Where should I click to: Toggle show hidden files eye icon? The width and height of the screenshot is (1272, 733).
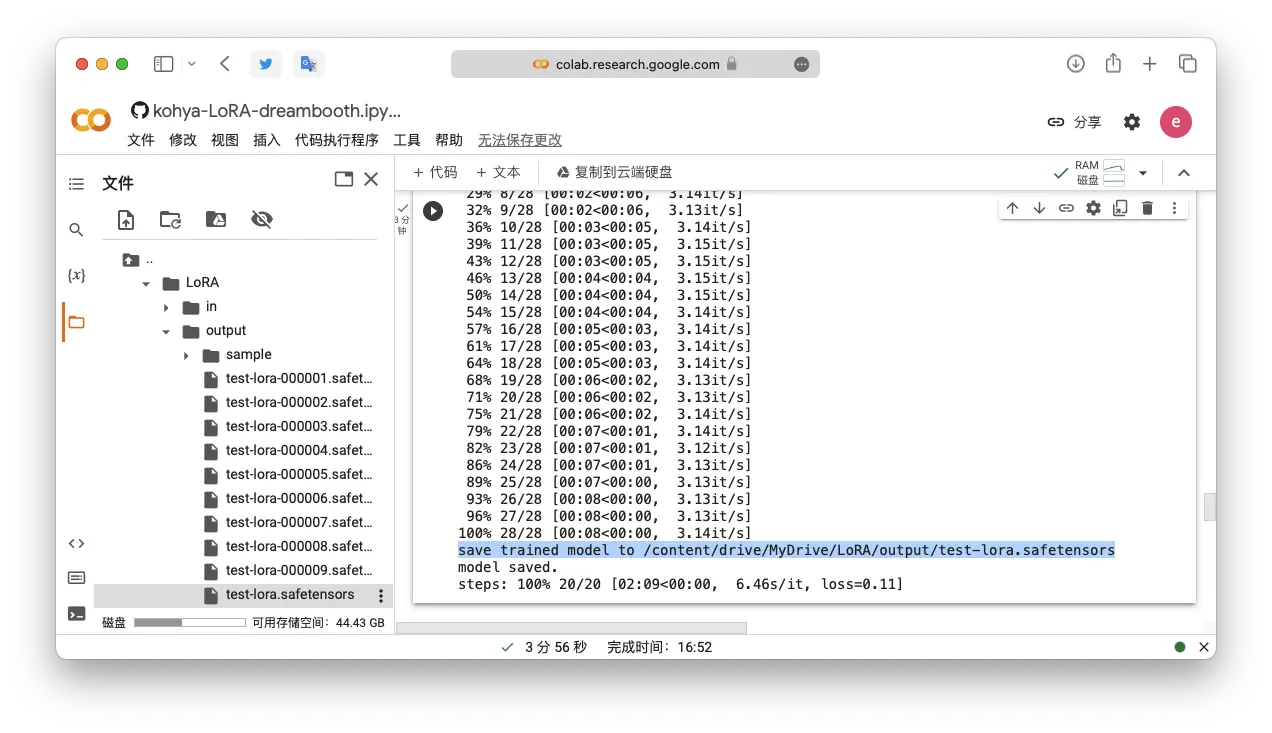coord(262,220)
